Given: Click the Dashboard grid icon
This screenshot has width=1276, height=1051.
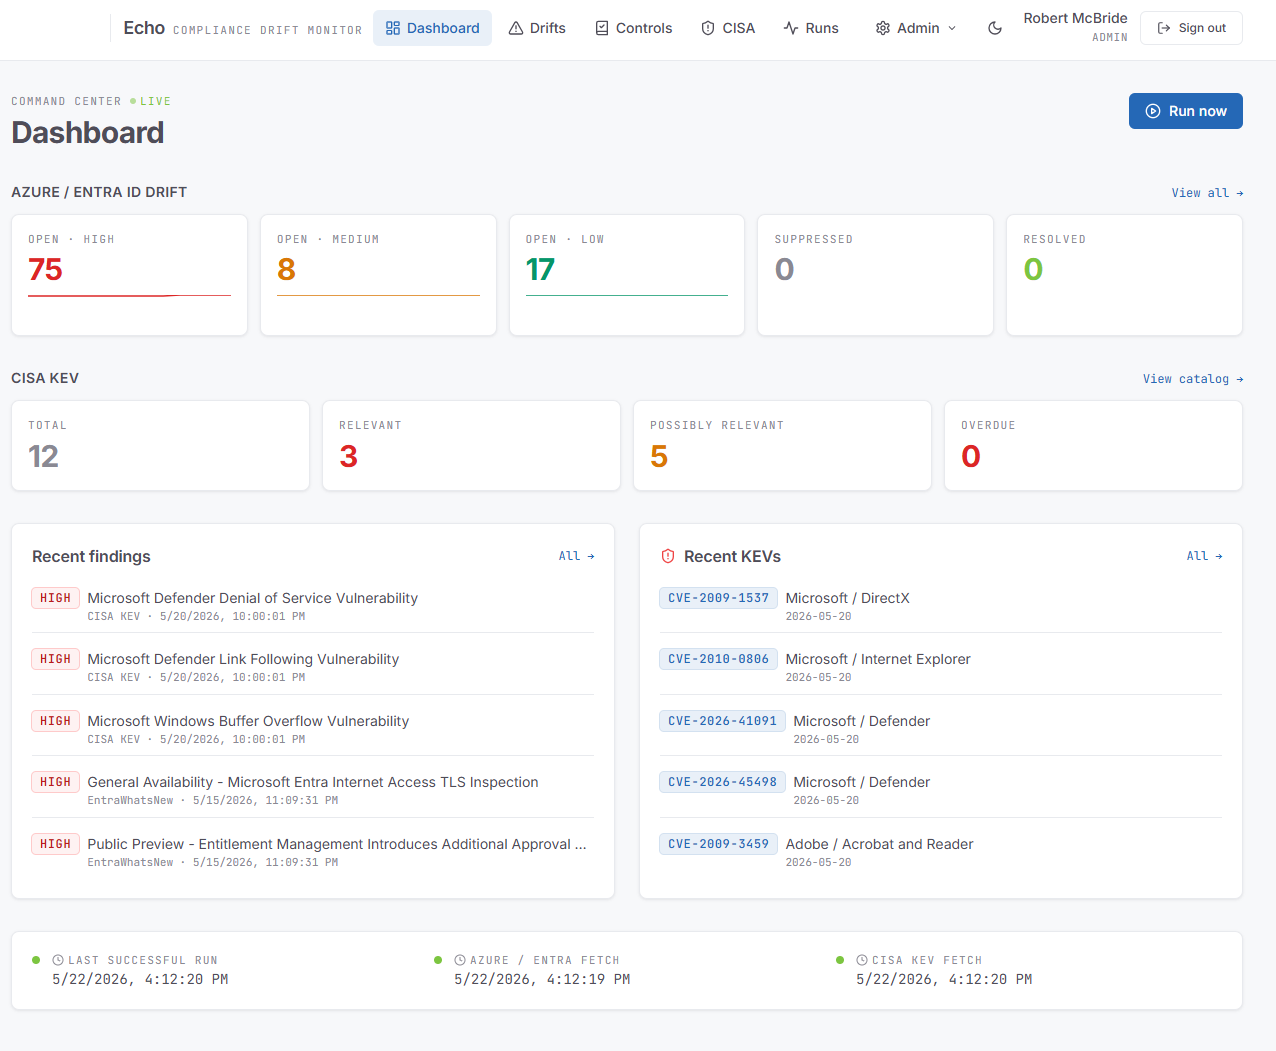Looking at the screenshot, I should pyautogui.click(x=393, y=28).
